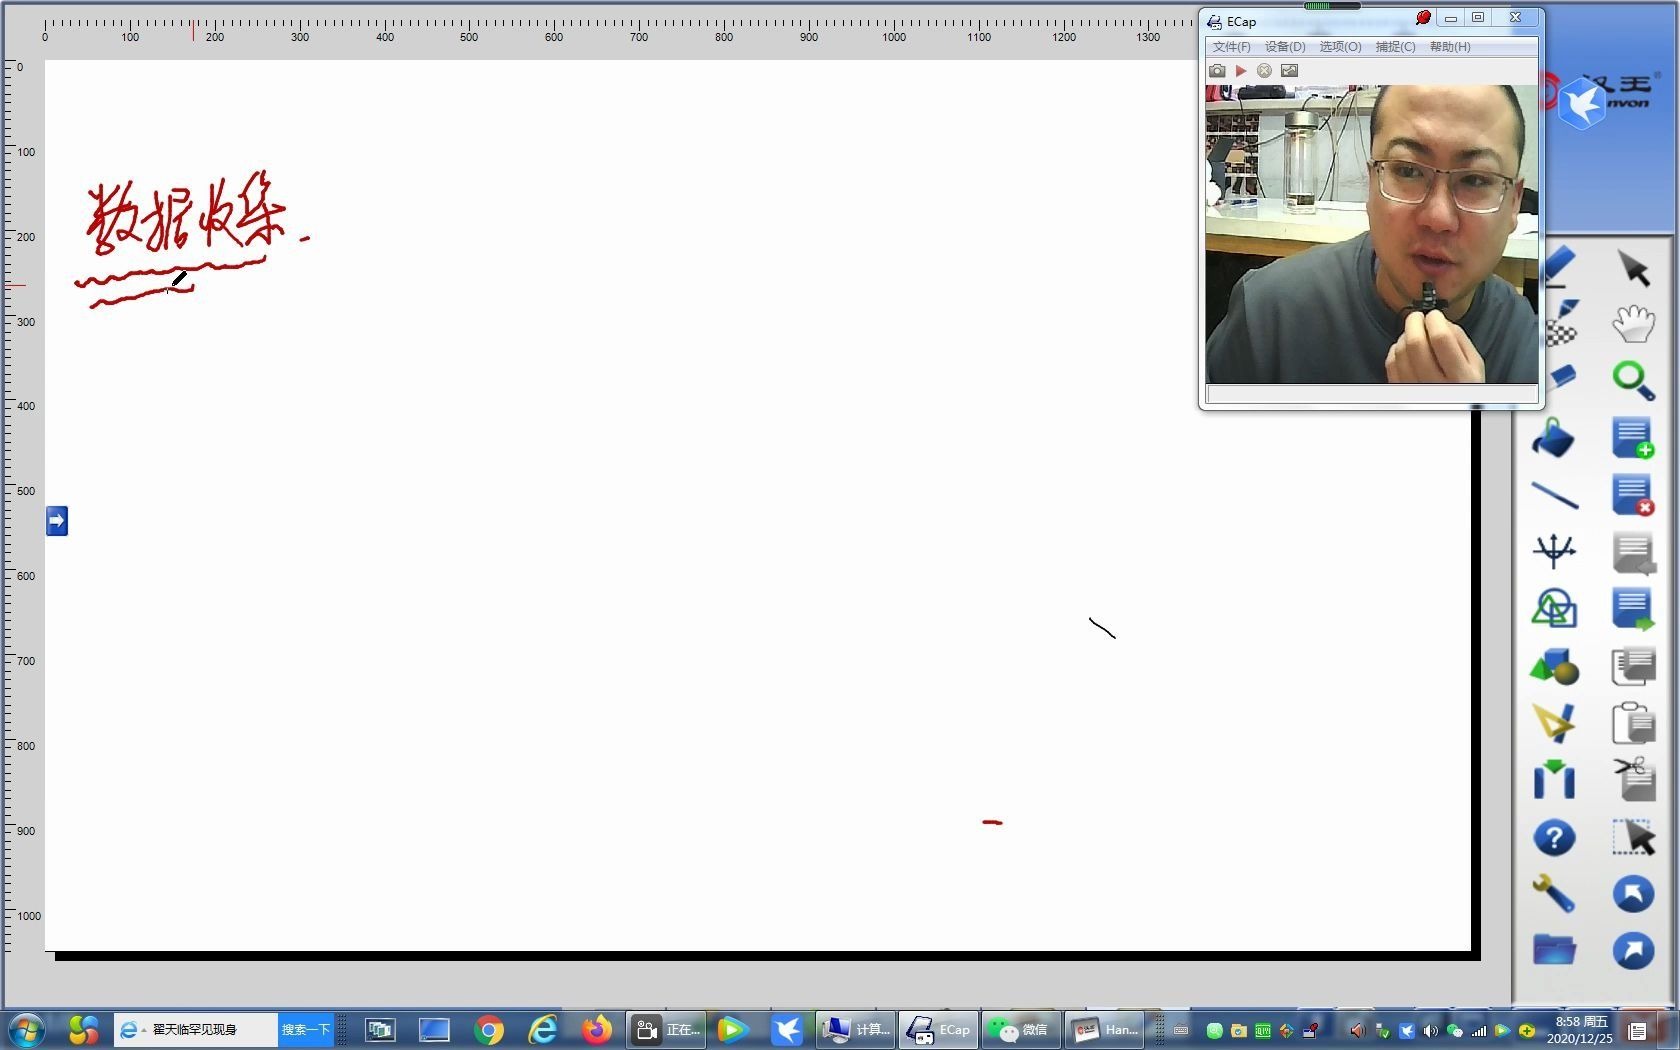Click the camera snapshot icon in ECap
1680x1050 pixels.
1217,71
